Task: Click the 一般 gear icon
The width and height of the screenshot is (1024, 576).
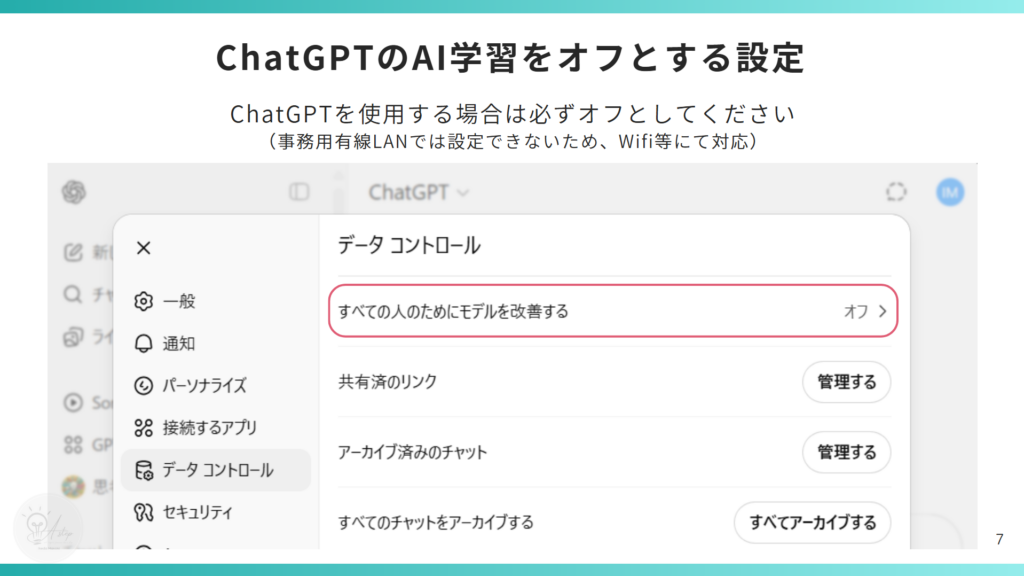Action: [x=143, y=301]
